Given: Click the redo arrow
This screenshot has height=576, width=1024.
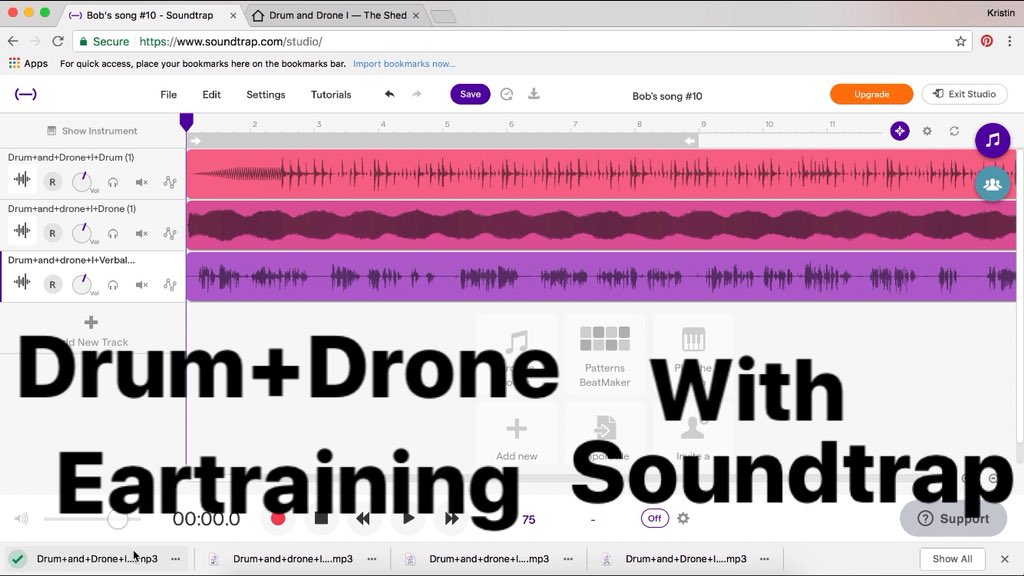Looking at the screenshot, I should 417,94.
